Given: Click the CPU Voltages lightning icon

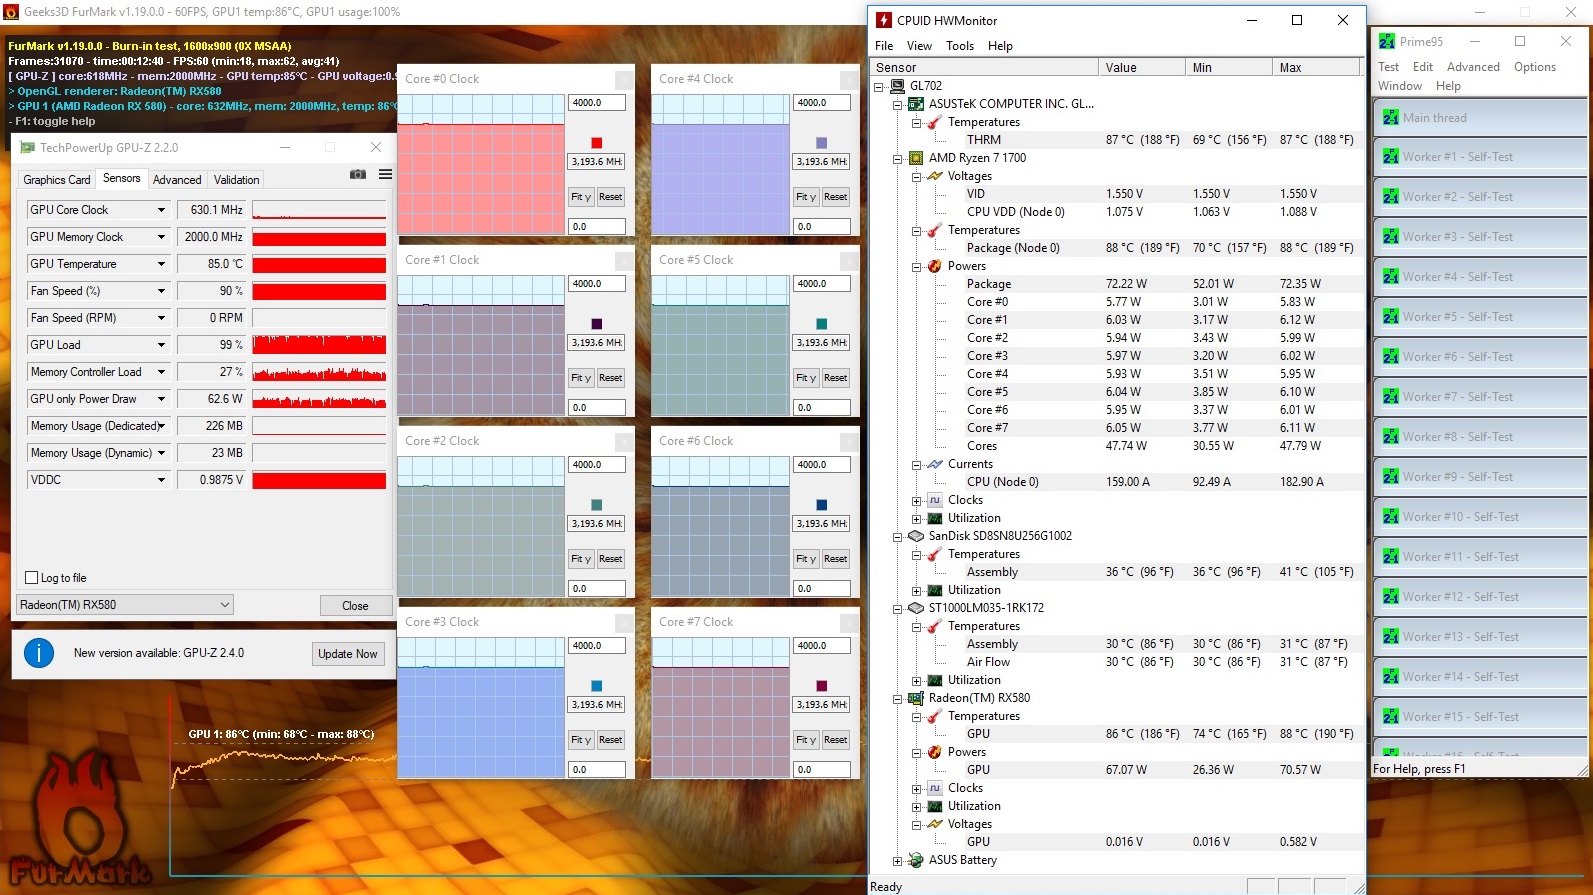Looking at the screenshot, I should click(x=935, y=176).
